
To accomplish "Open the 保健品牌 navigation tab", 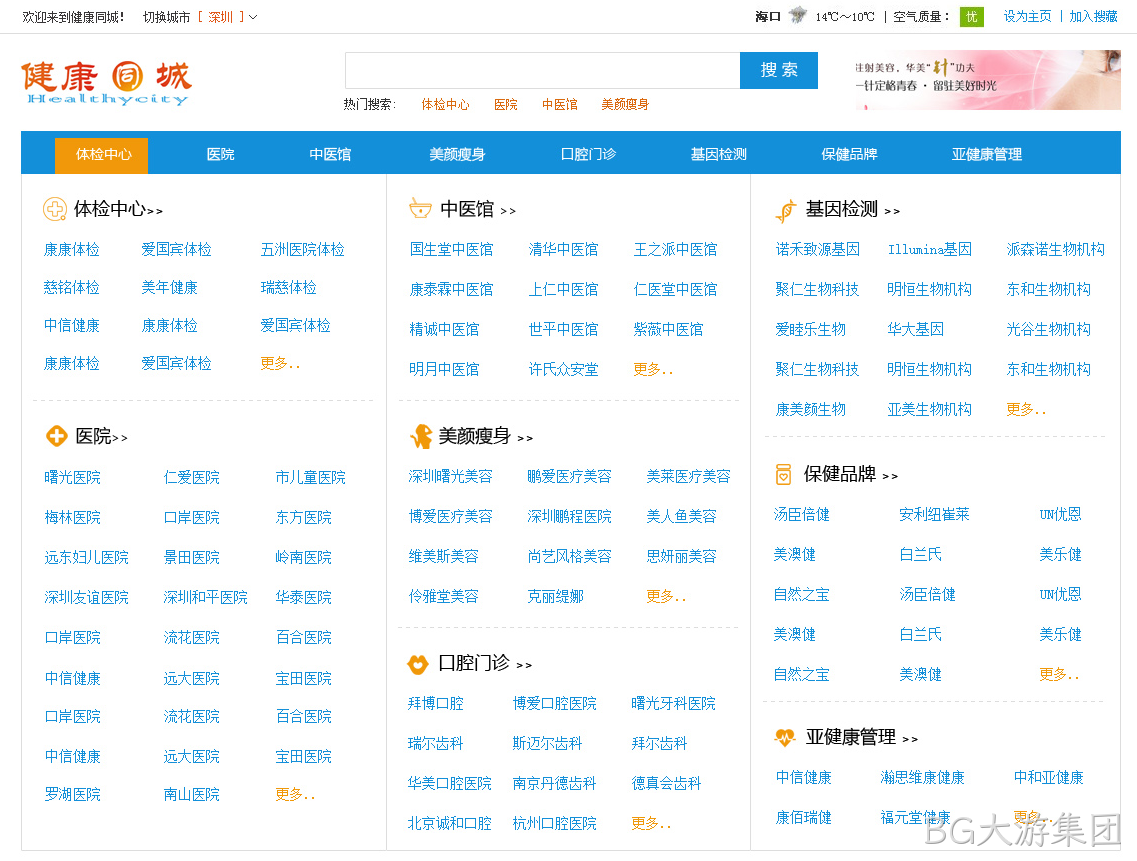I will tap(849, 155).
